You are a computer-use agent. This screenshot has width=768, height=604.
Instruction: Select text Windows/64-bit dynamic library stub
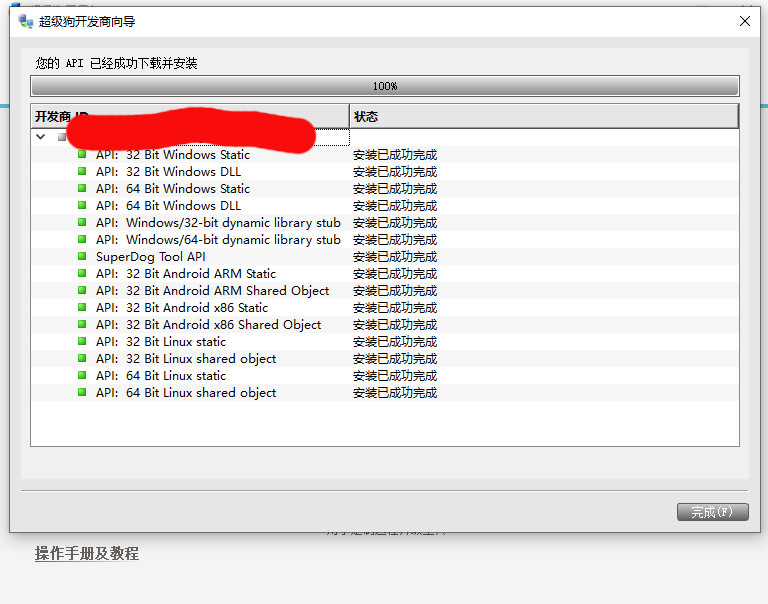233,240
